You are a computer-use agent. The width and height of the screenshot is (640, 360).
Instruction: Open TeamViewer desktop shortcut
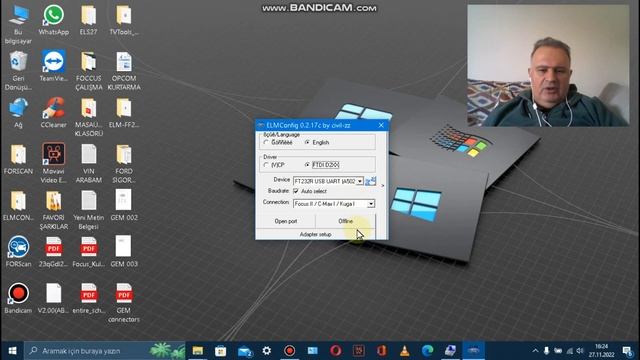[x=53, y=67]
